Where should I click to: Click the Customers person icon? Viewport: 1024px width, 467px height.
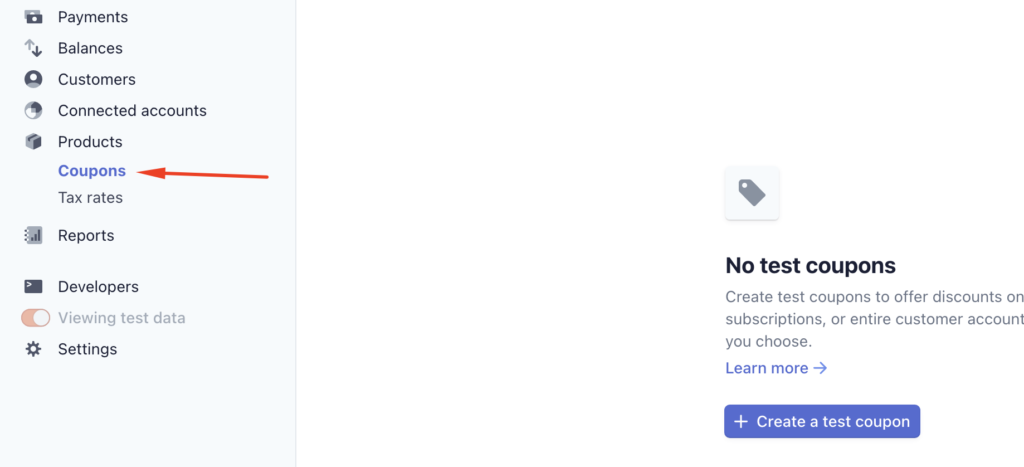coord(34,79)
